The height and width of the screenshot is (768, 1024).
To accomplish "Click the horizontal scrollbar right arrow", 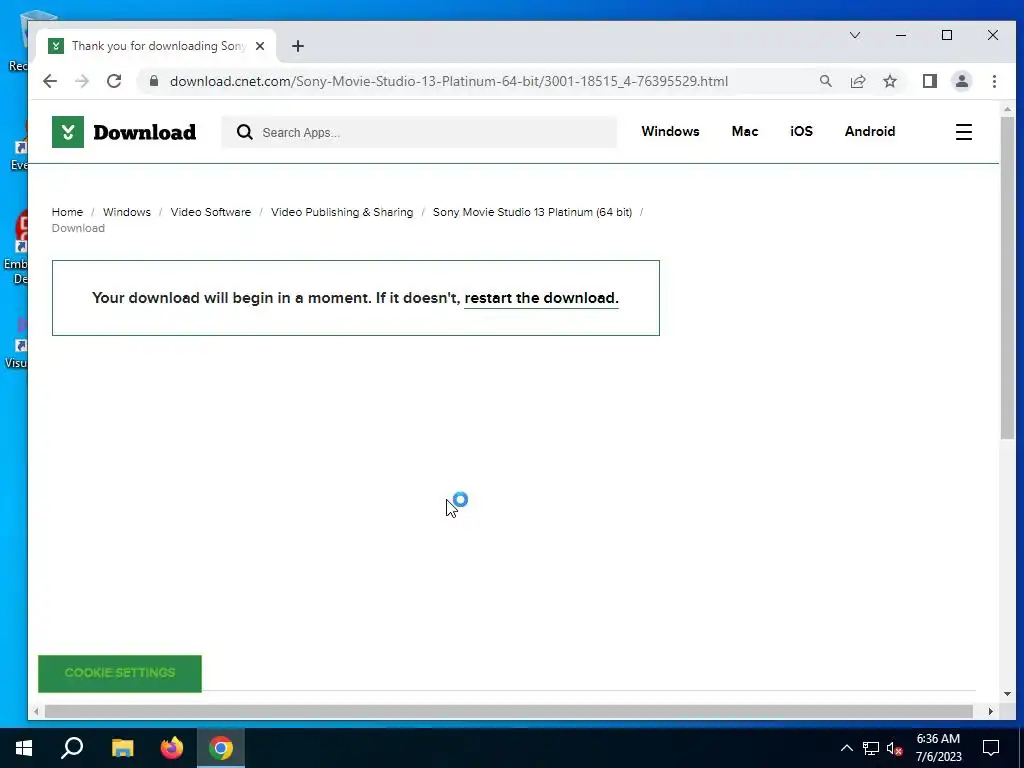I will click(991, 711).
